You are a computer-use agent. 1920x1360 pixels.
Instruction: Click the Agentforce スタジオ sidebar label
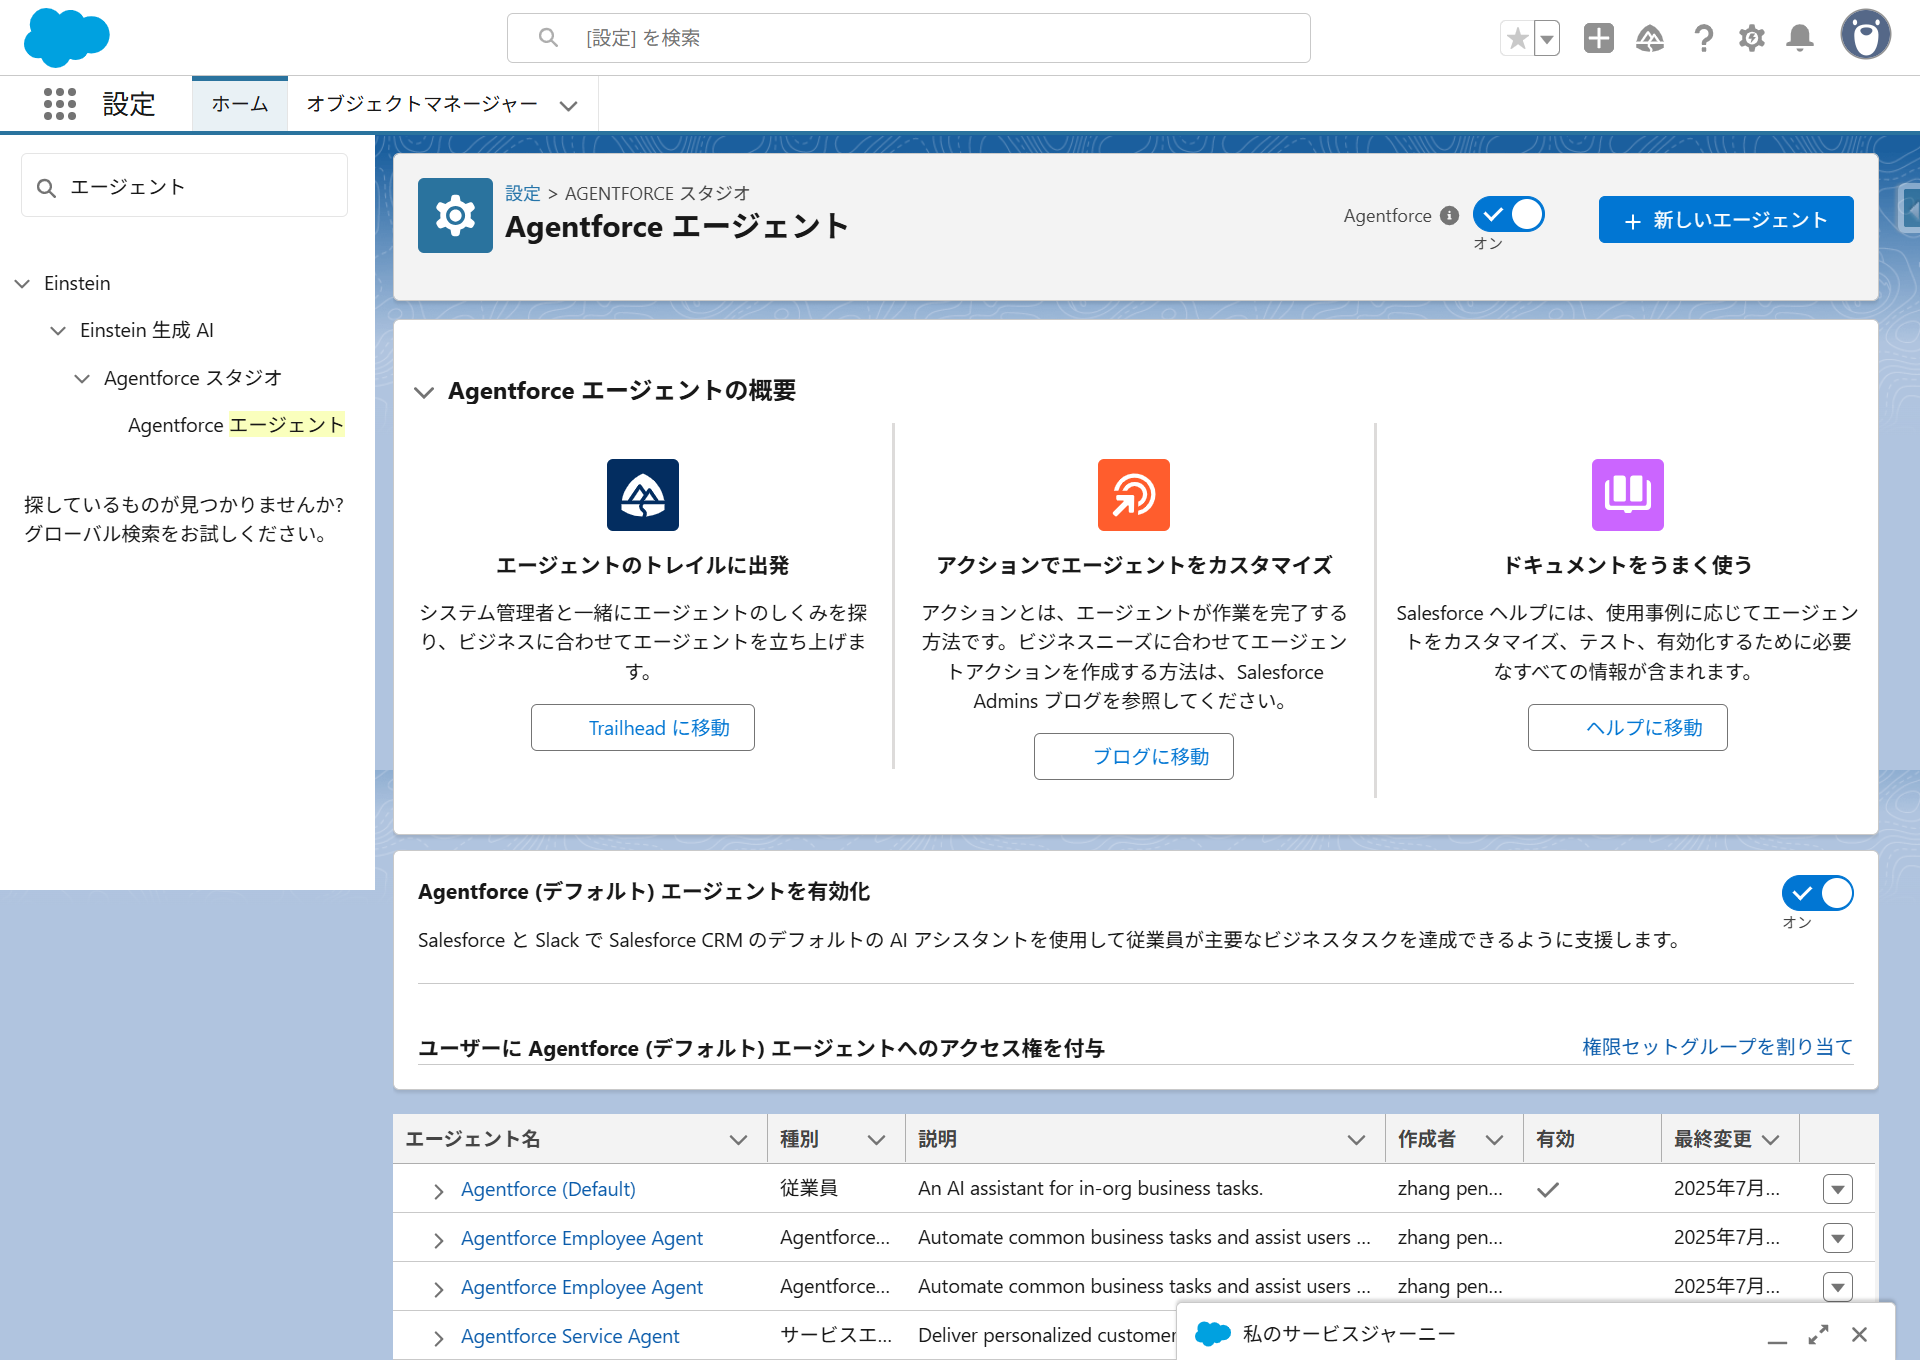point(193,378)
